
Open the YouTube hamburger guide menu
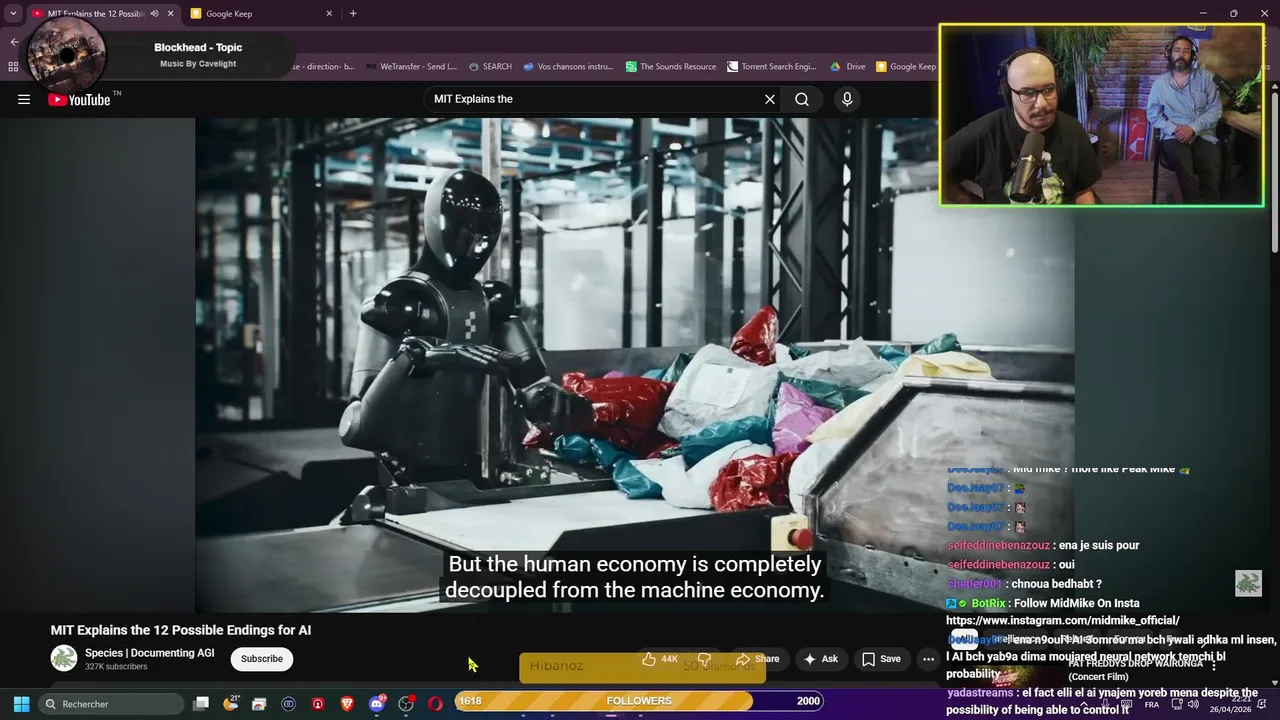point(24,99)
